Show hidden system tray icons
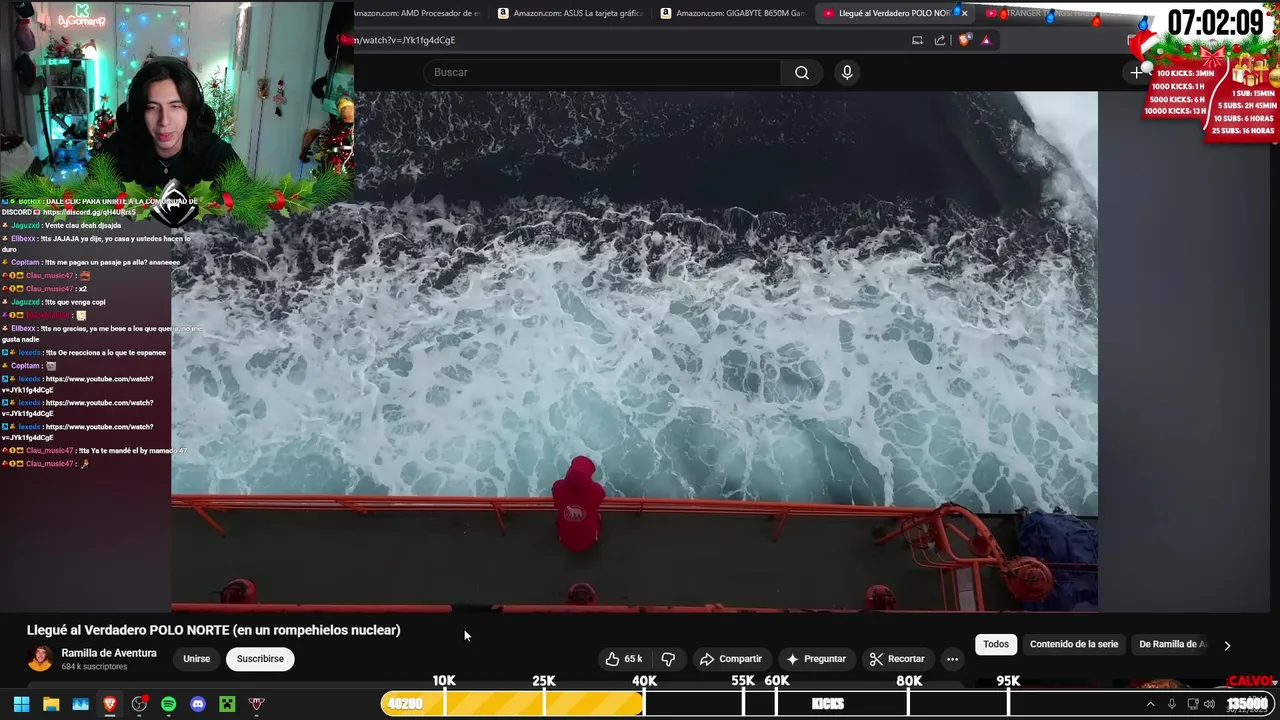This screenshot has height=720, width=1280. (x=1150, y=704)
